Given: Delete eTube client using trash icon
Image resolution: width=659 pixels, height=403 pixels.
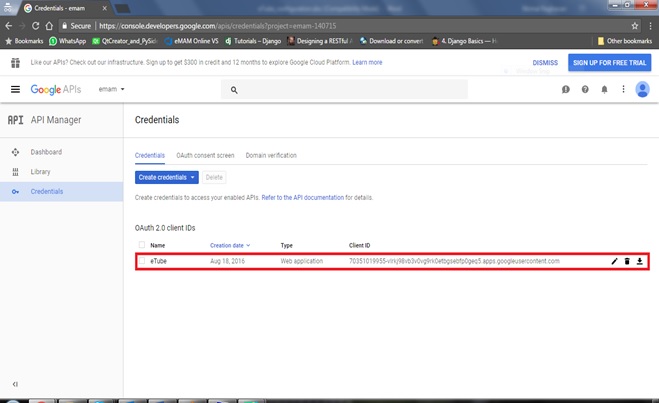Looking at the screenshot, I should [x=627, y=261].
